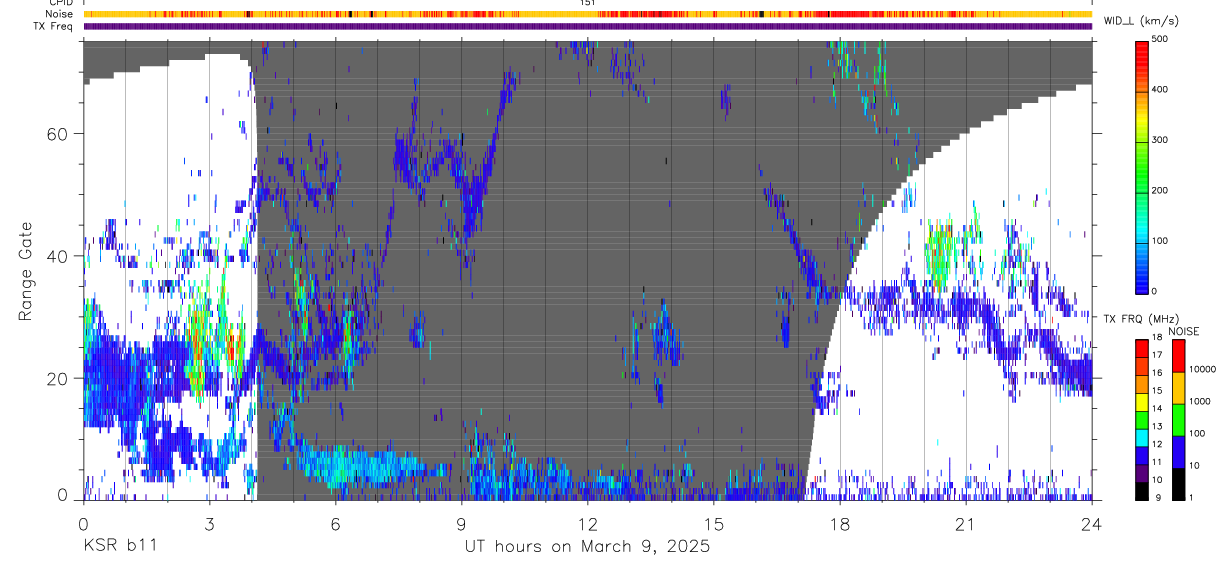This screenshot has width=1228, height=567.
Task: Click the 16 MHz tick label
Action: click(x=1157, y=373)
